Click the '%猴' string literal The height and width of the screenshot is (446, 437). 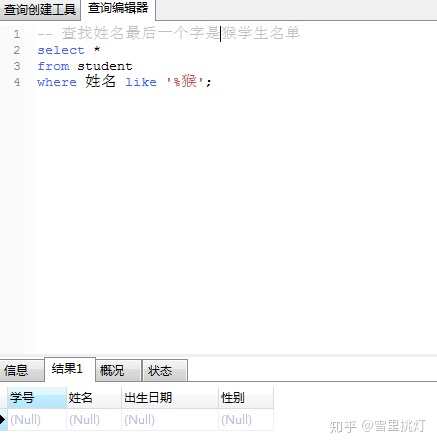[x=185, y=81]
